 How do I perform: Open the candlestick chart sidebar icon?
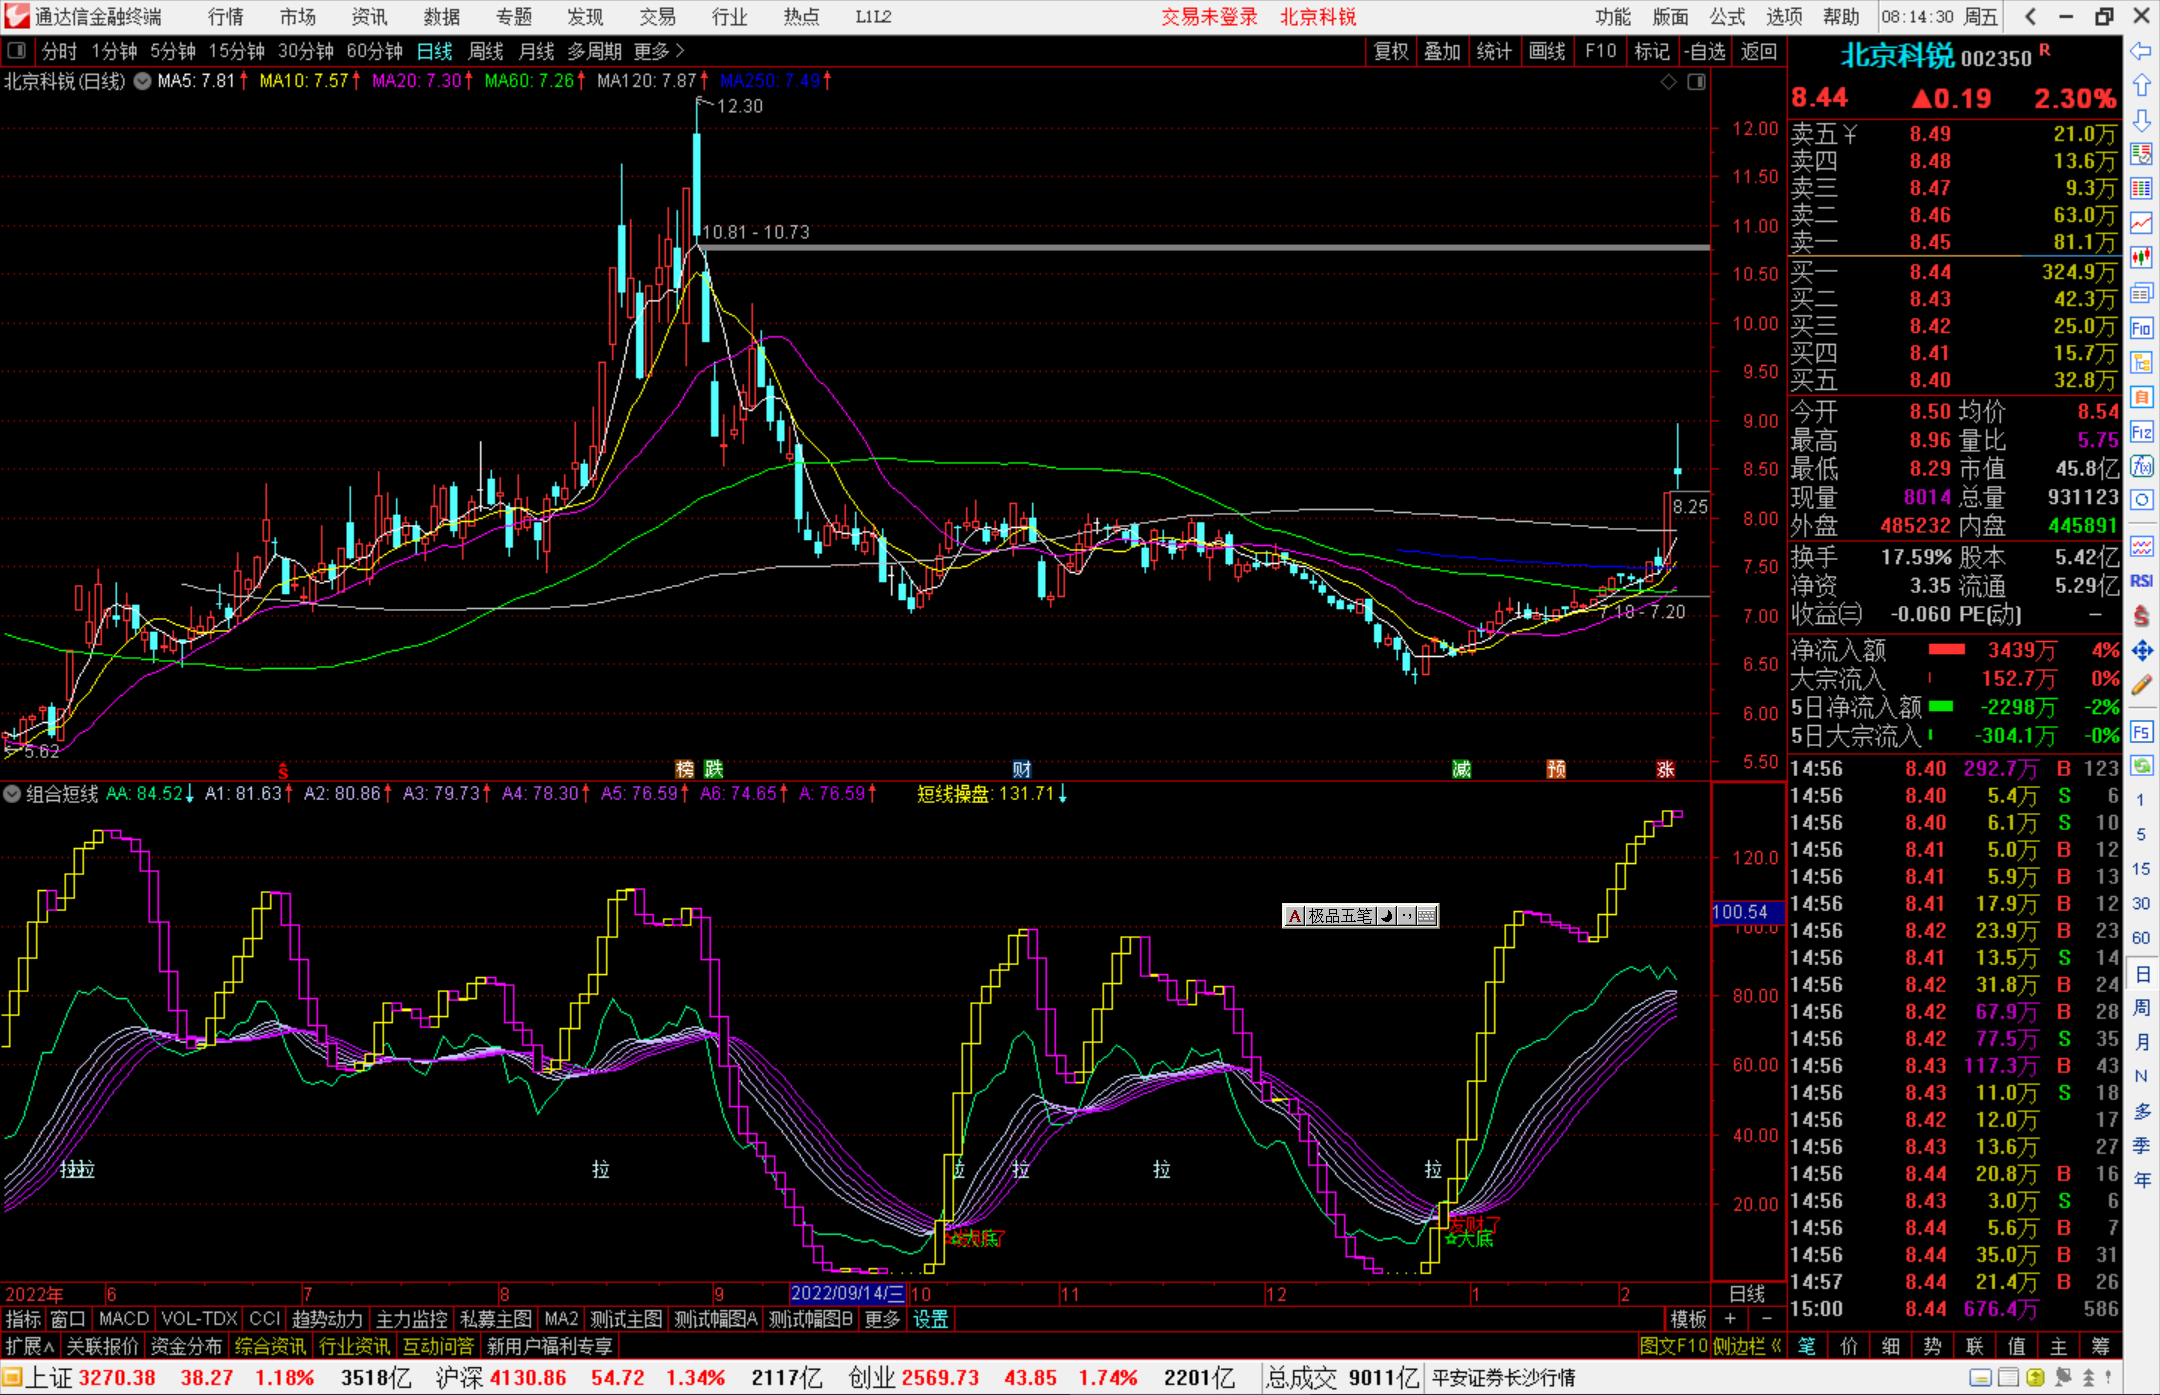coord(2141,258)
